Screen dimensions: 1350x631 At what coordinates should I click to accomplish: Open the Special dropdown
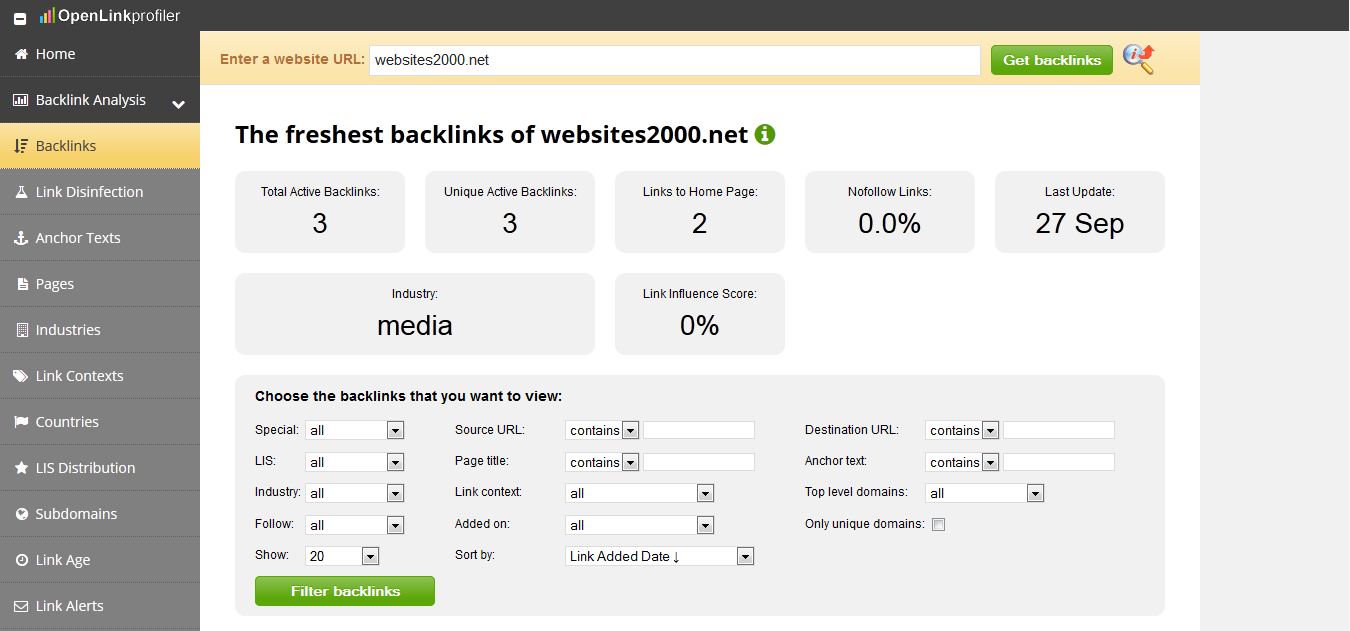(354, 430)
